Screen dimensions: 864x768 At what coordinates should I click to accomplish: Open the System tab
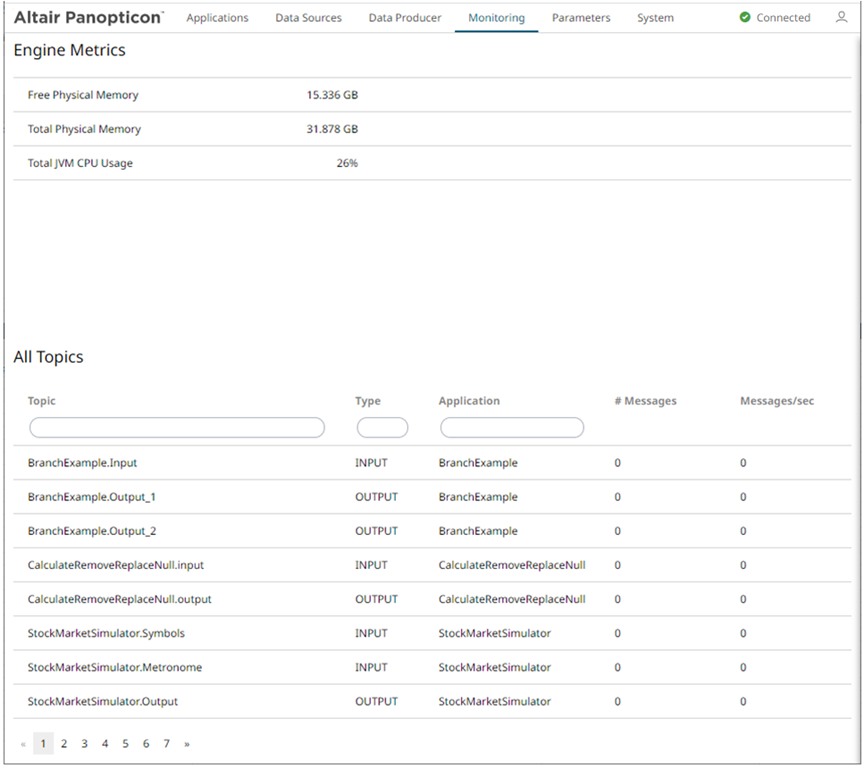pos(655,18)
